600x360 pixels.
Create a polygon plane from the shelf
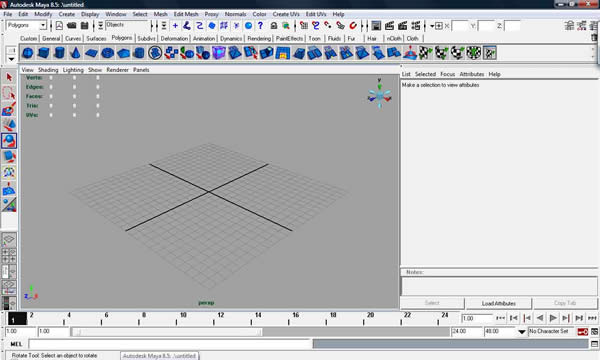click(x=91, y=53)
